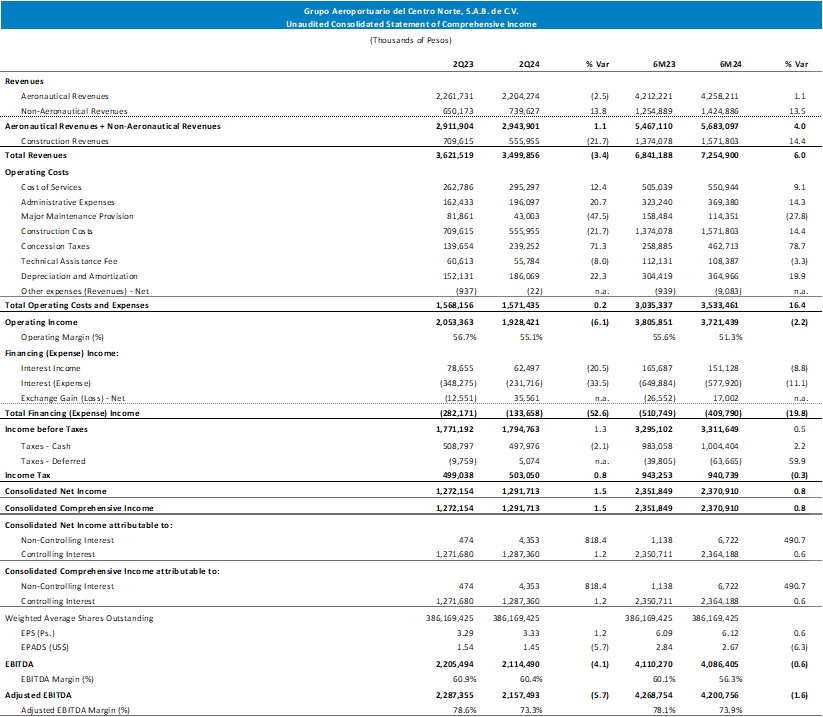The height and width of the screenshot is (717, 823).
Task: Click the 2Q23 column header
Action: 463,63
